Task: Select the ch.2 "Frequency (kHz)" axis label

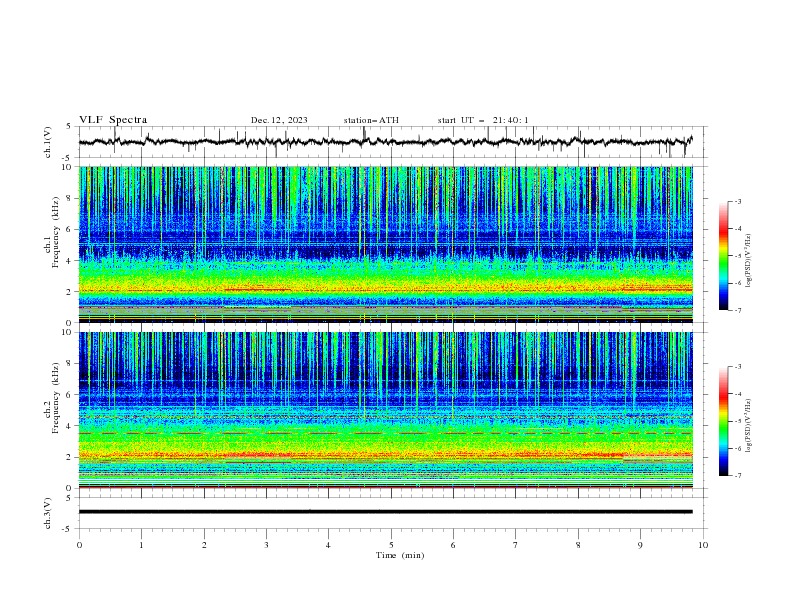Action: (x=56, y=398)
